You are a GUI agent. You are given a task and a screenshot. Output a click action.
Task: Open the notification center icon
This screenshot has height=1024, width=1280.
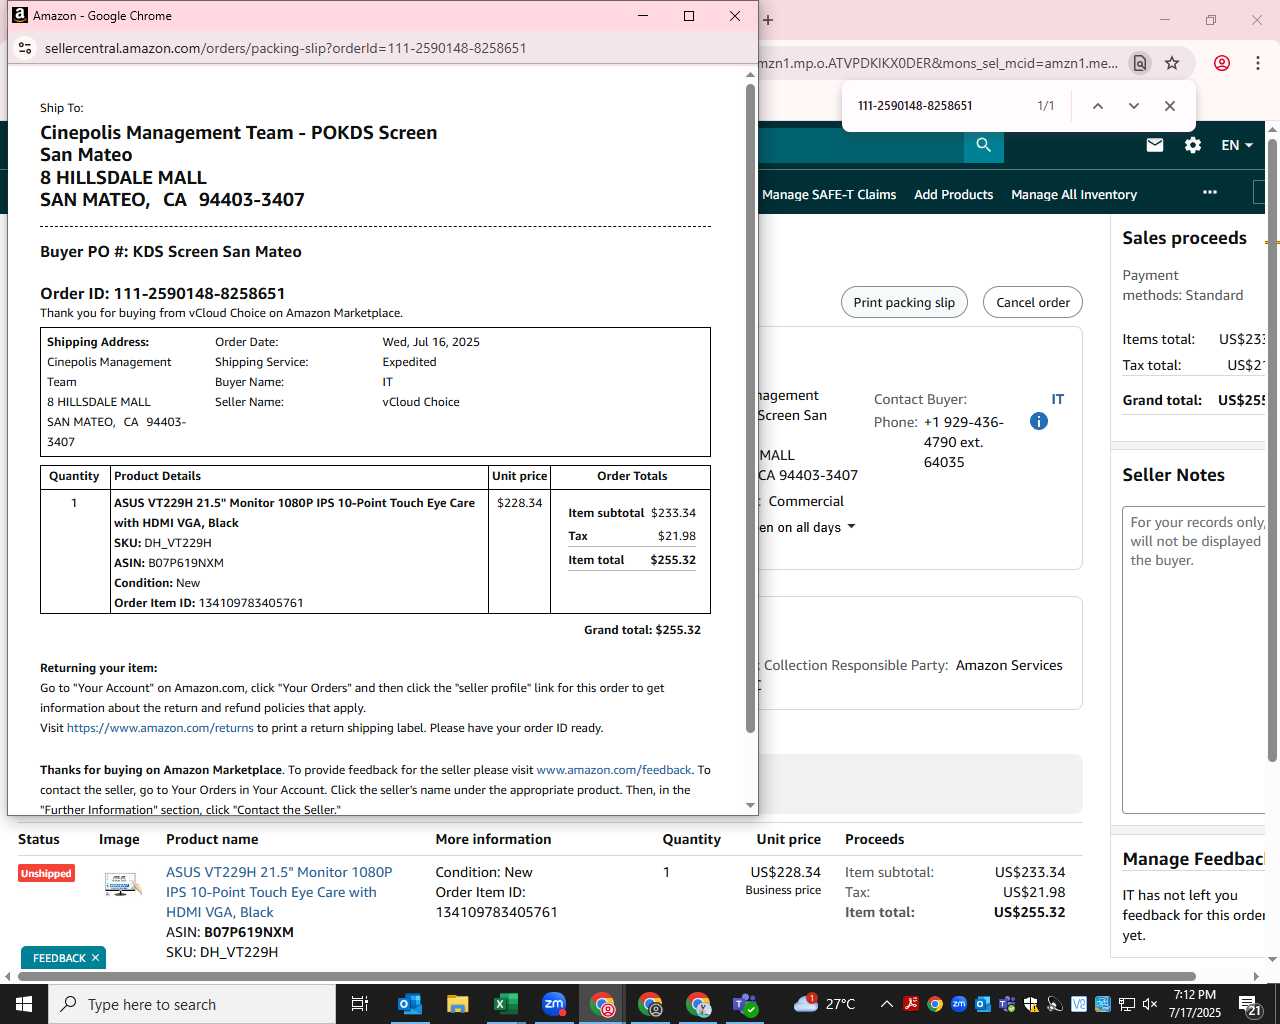(x=1251, y=1004)
